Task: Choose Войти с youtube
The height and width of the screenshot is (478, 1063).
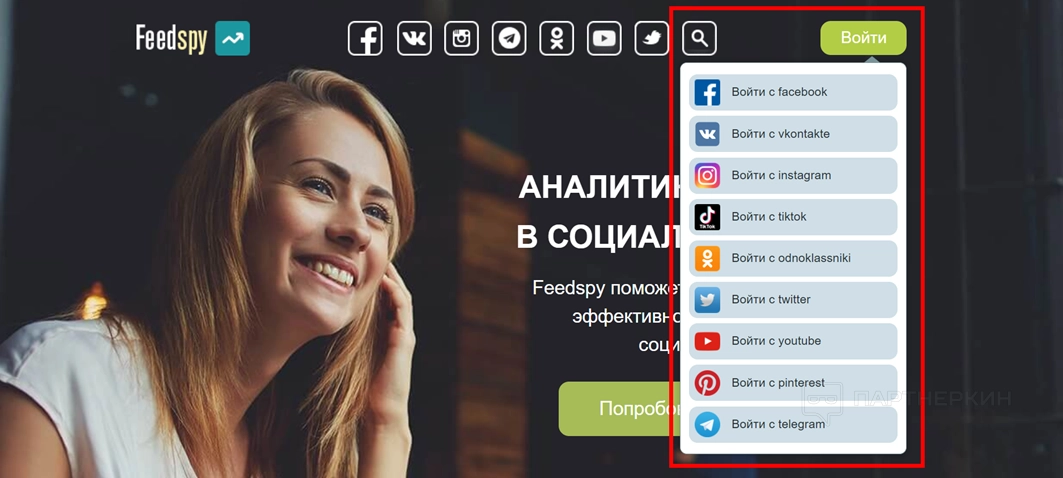Action: [793, 341]
